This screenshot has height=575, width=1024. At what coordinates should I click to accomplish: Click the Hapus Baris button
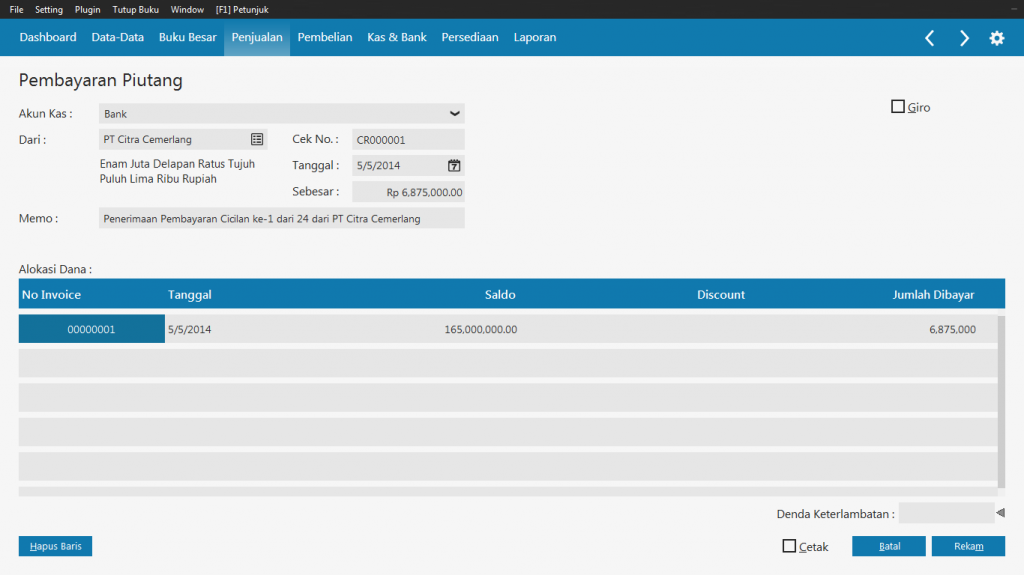point(55,546)
